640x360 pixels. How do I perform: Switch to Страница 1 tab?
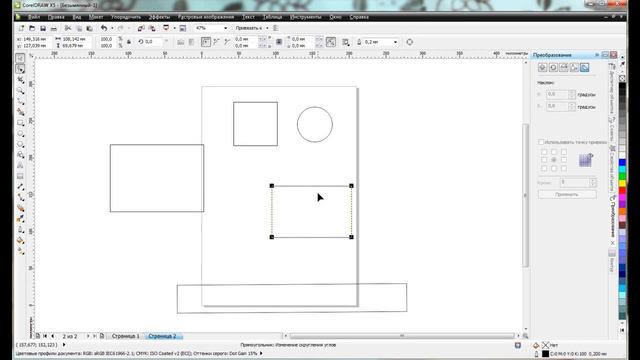(x=125, y=336)
